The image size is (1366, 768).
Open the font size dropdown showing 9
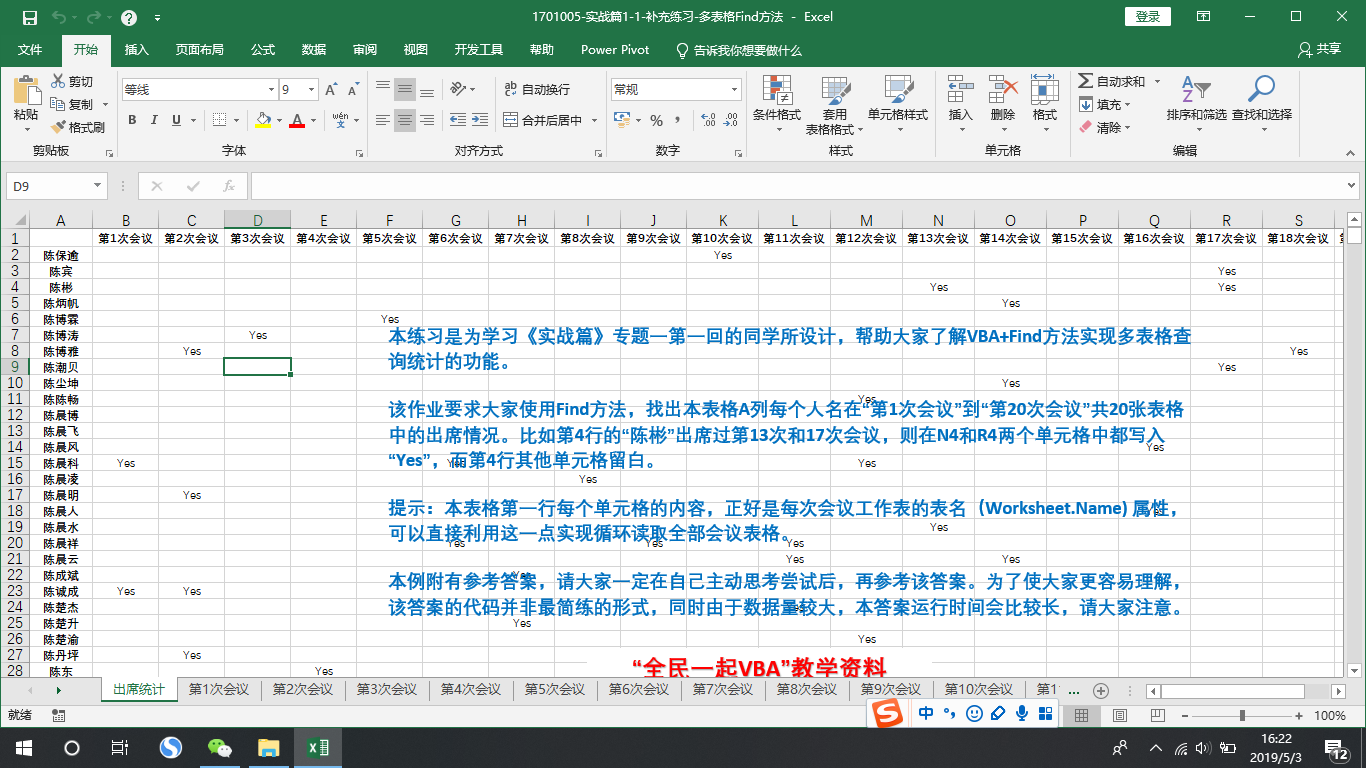[312, 89]
